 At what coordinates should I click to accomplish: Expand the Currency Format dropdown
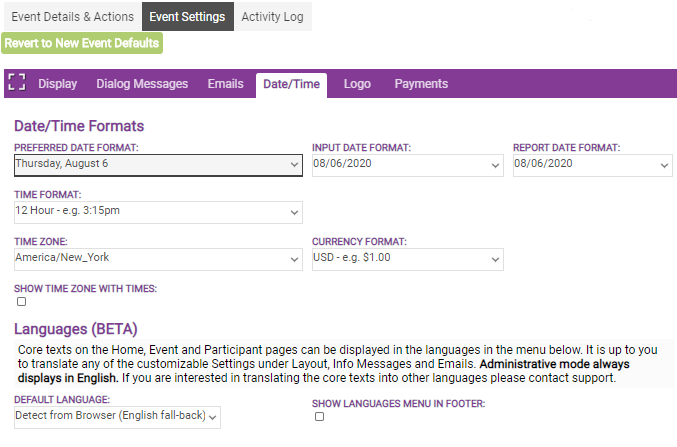[406, 259]
